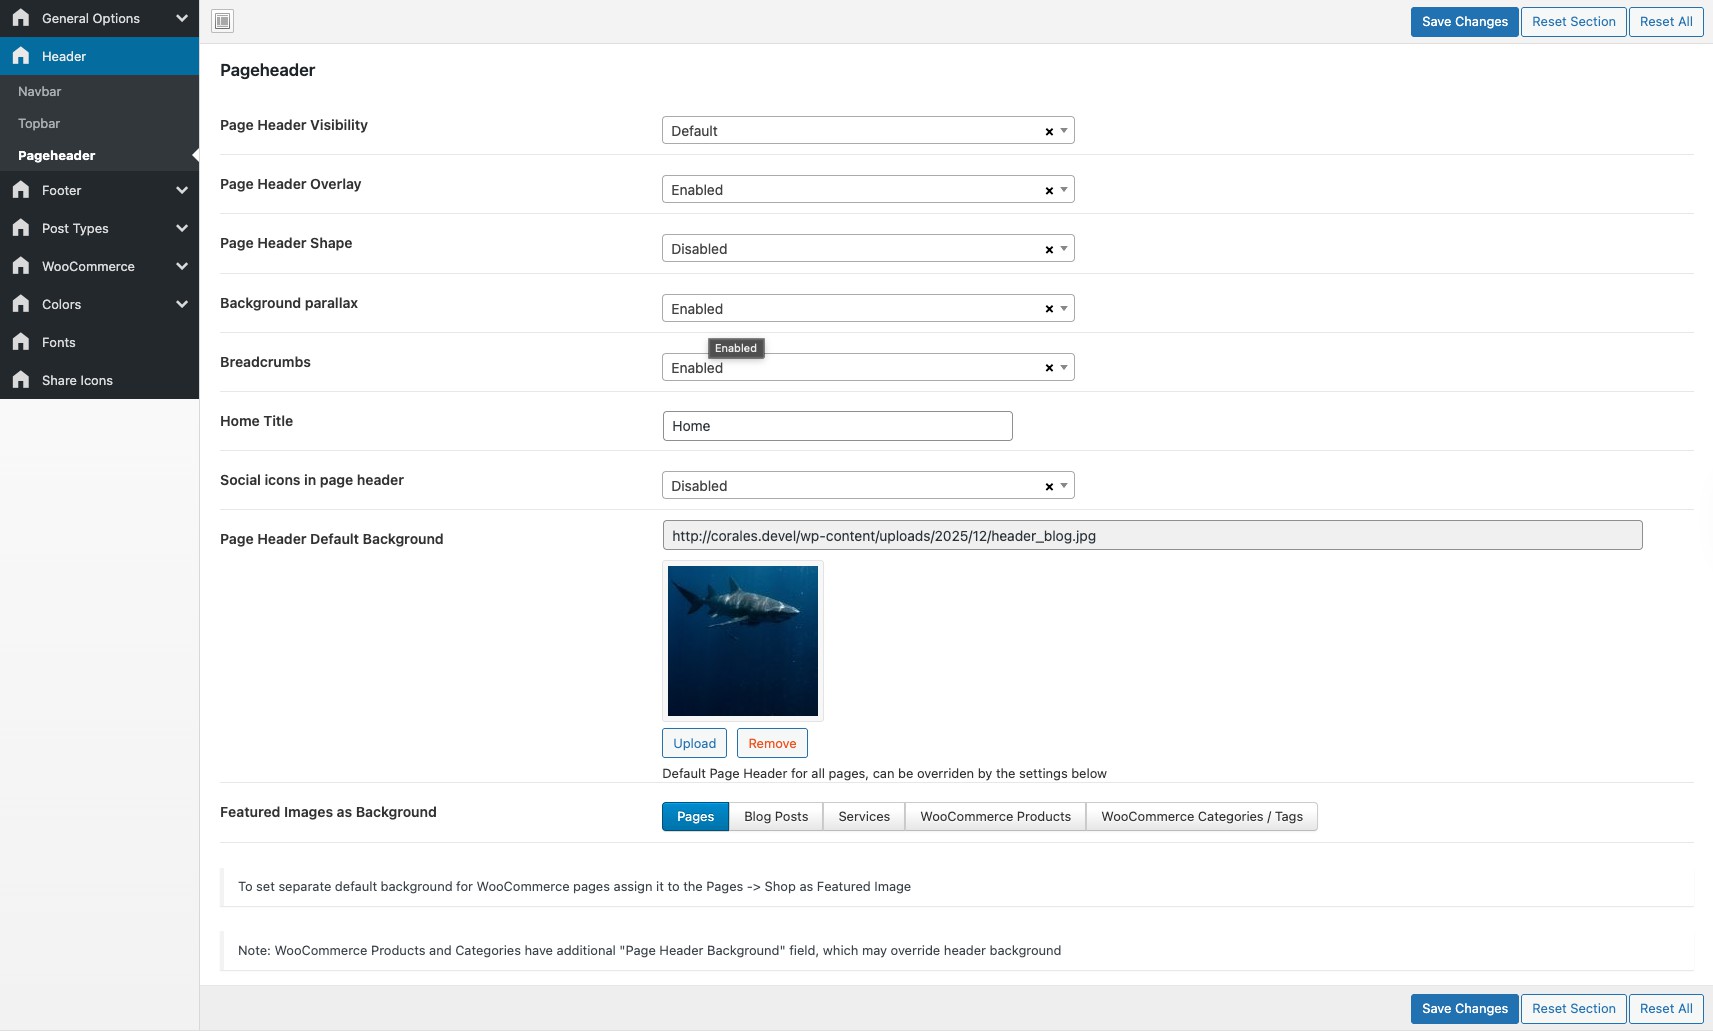Click the expand-all sections icon in top bar
This screenshot has height=1031, width=1713.
pos(223,21)
